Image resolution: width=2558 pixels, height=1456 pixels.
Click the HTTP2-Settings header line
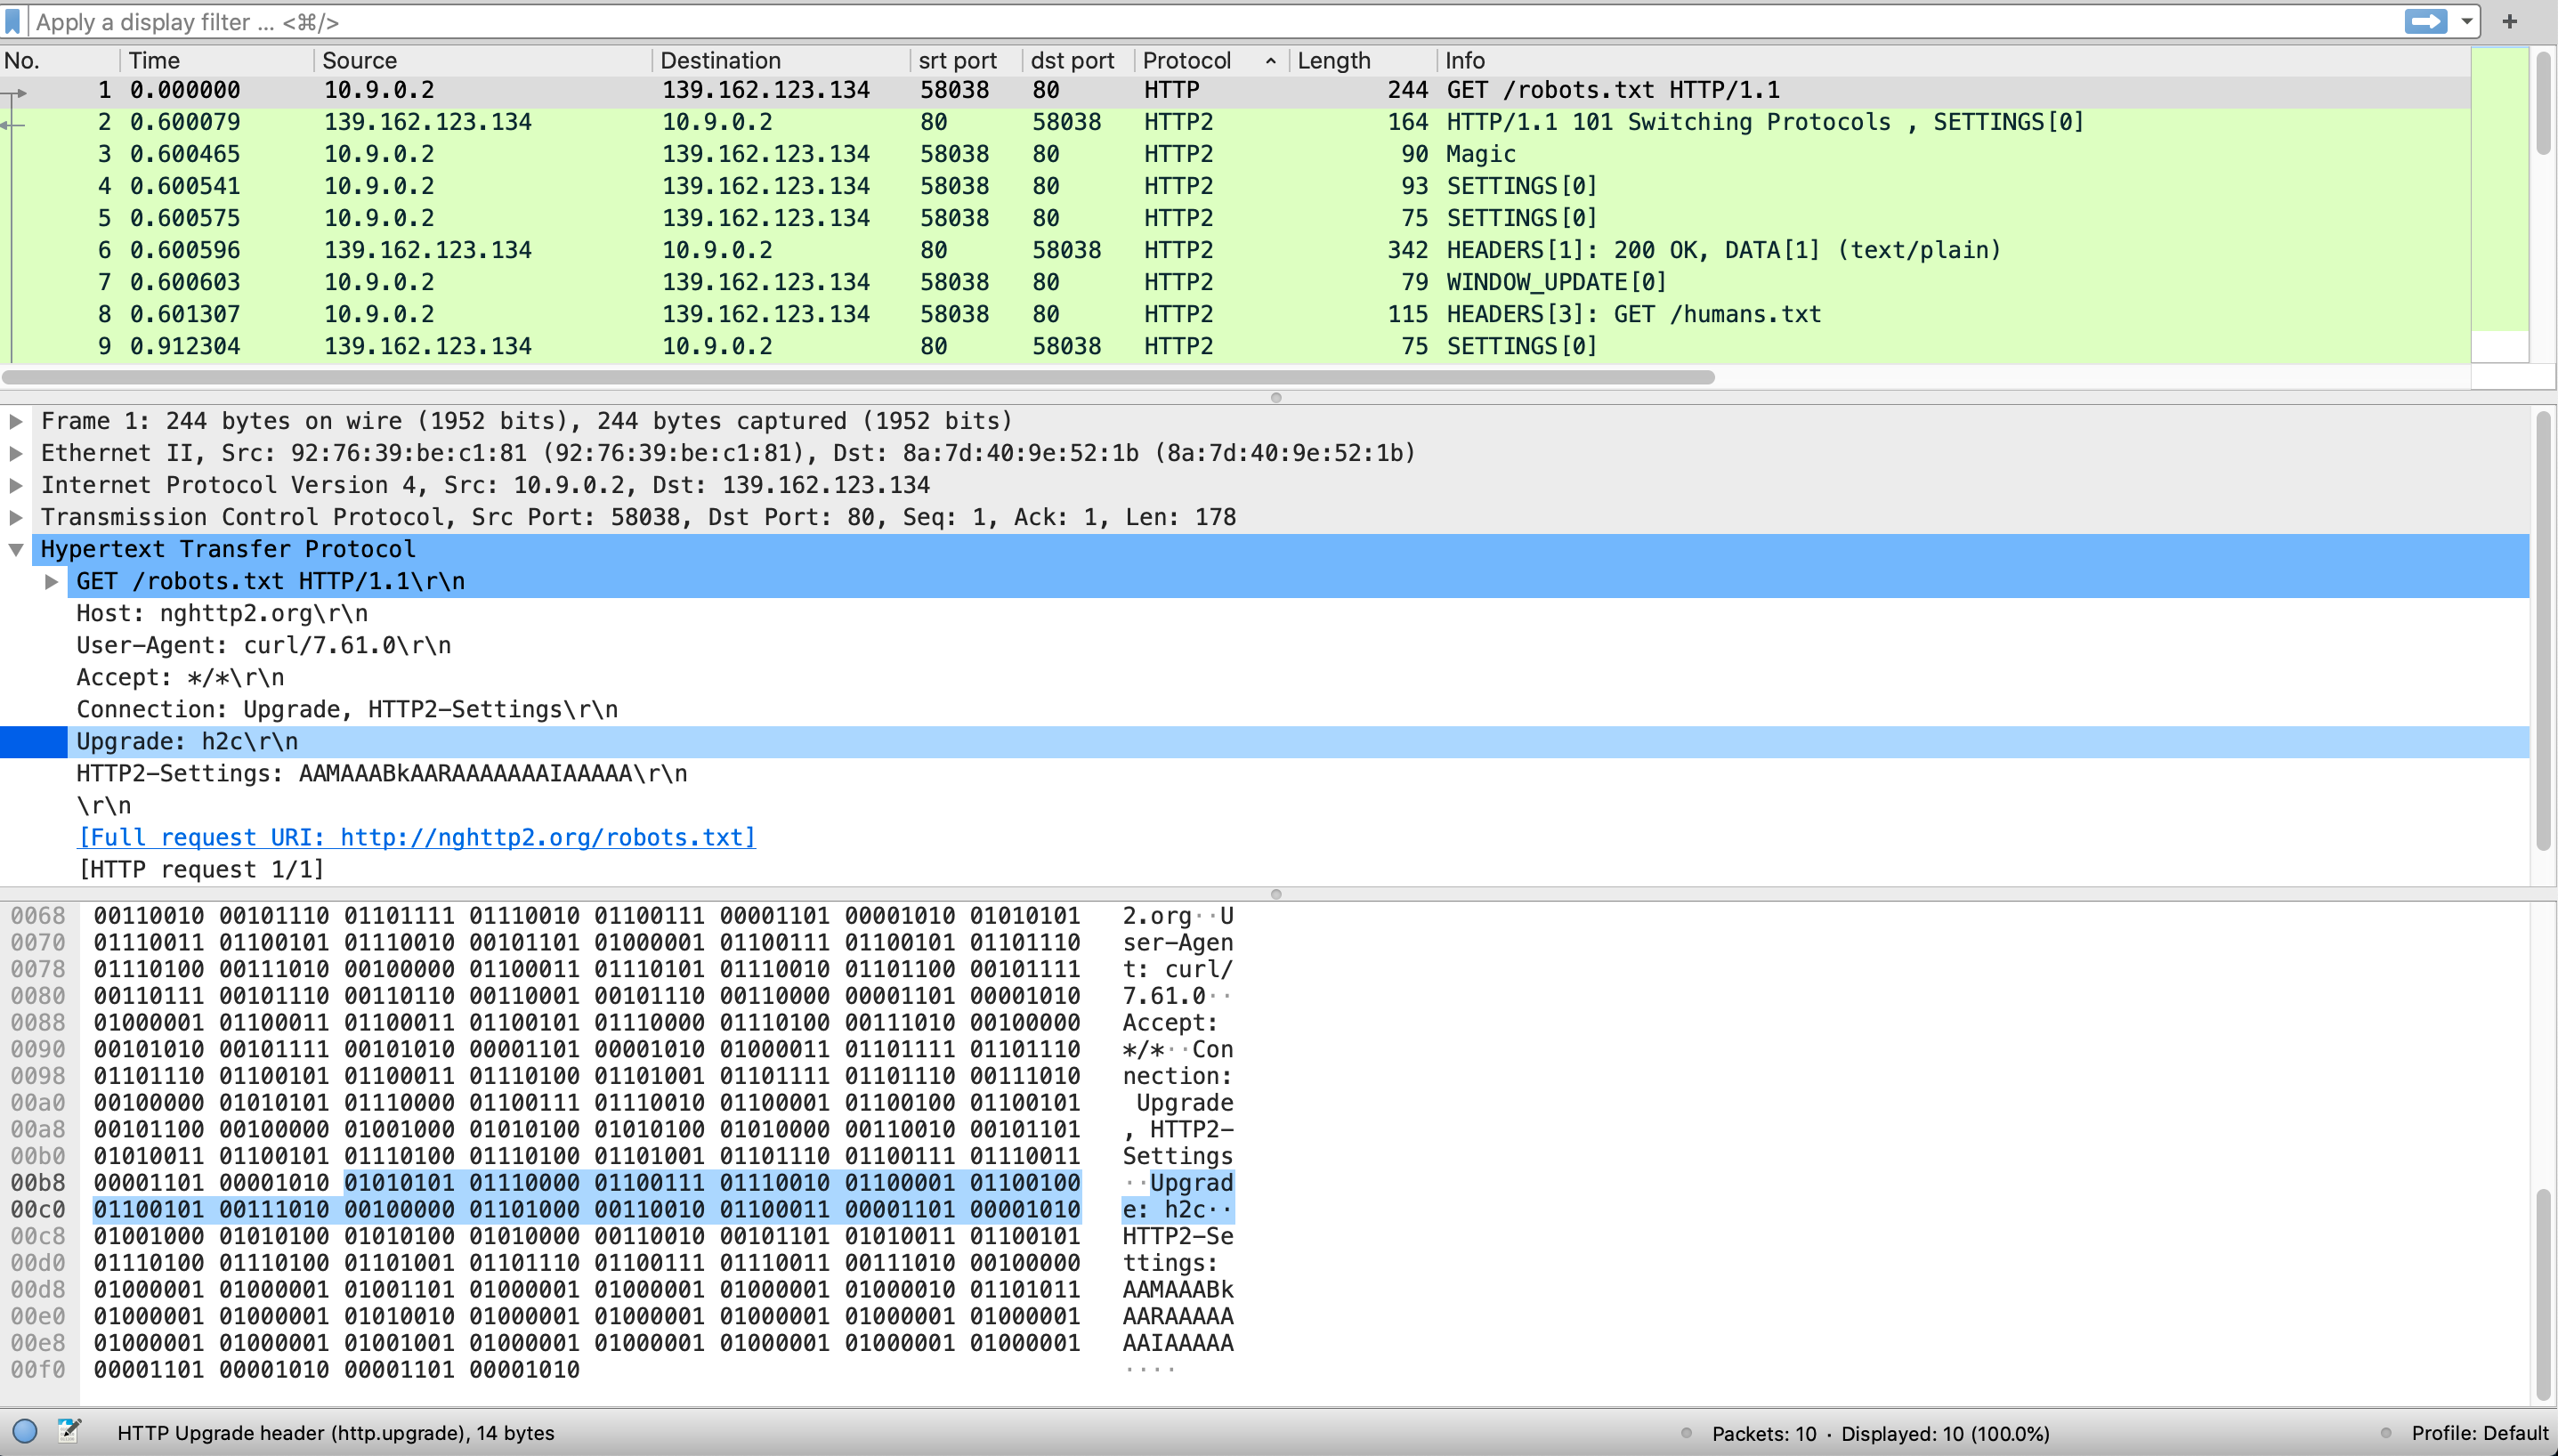[x=381, y=773]
